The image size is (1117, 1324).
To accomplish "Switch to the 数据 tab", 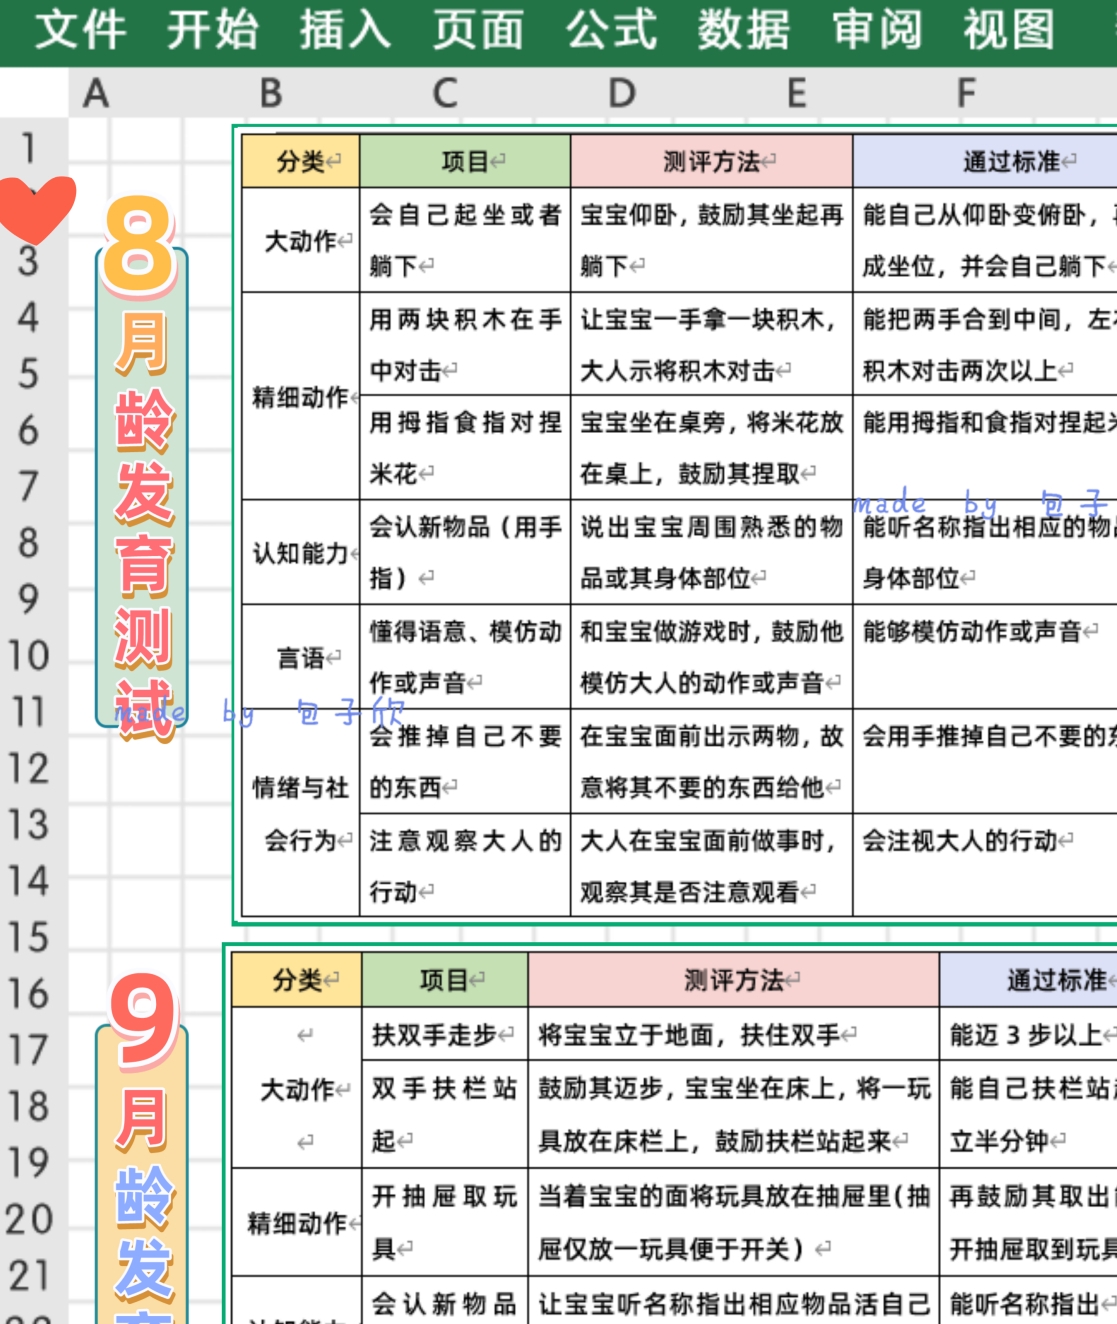I will click(x=743, y=29).
